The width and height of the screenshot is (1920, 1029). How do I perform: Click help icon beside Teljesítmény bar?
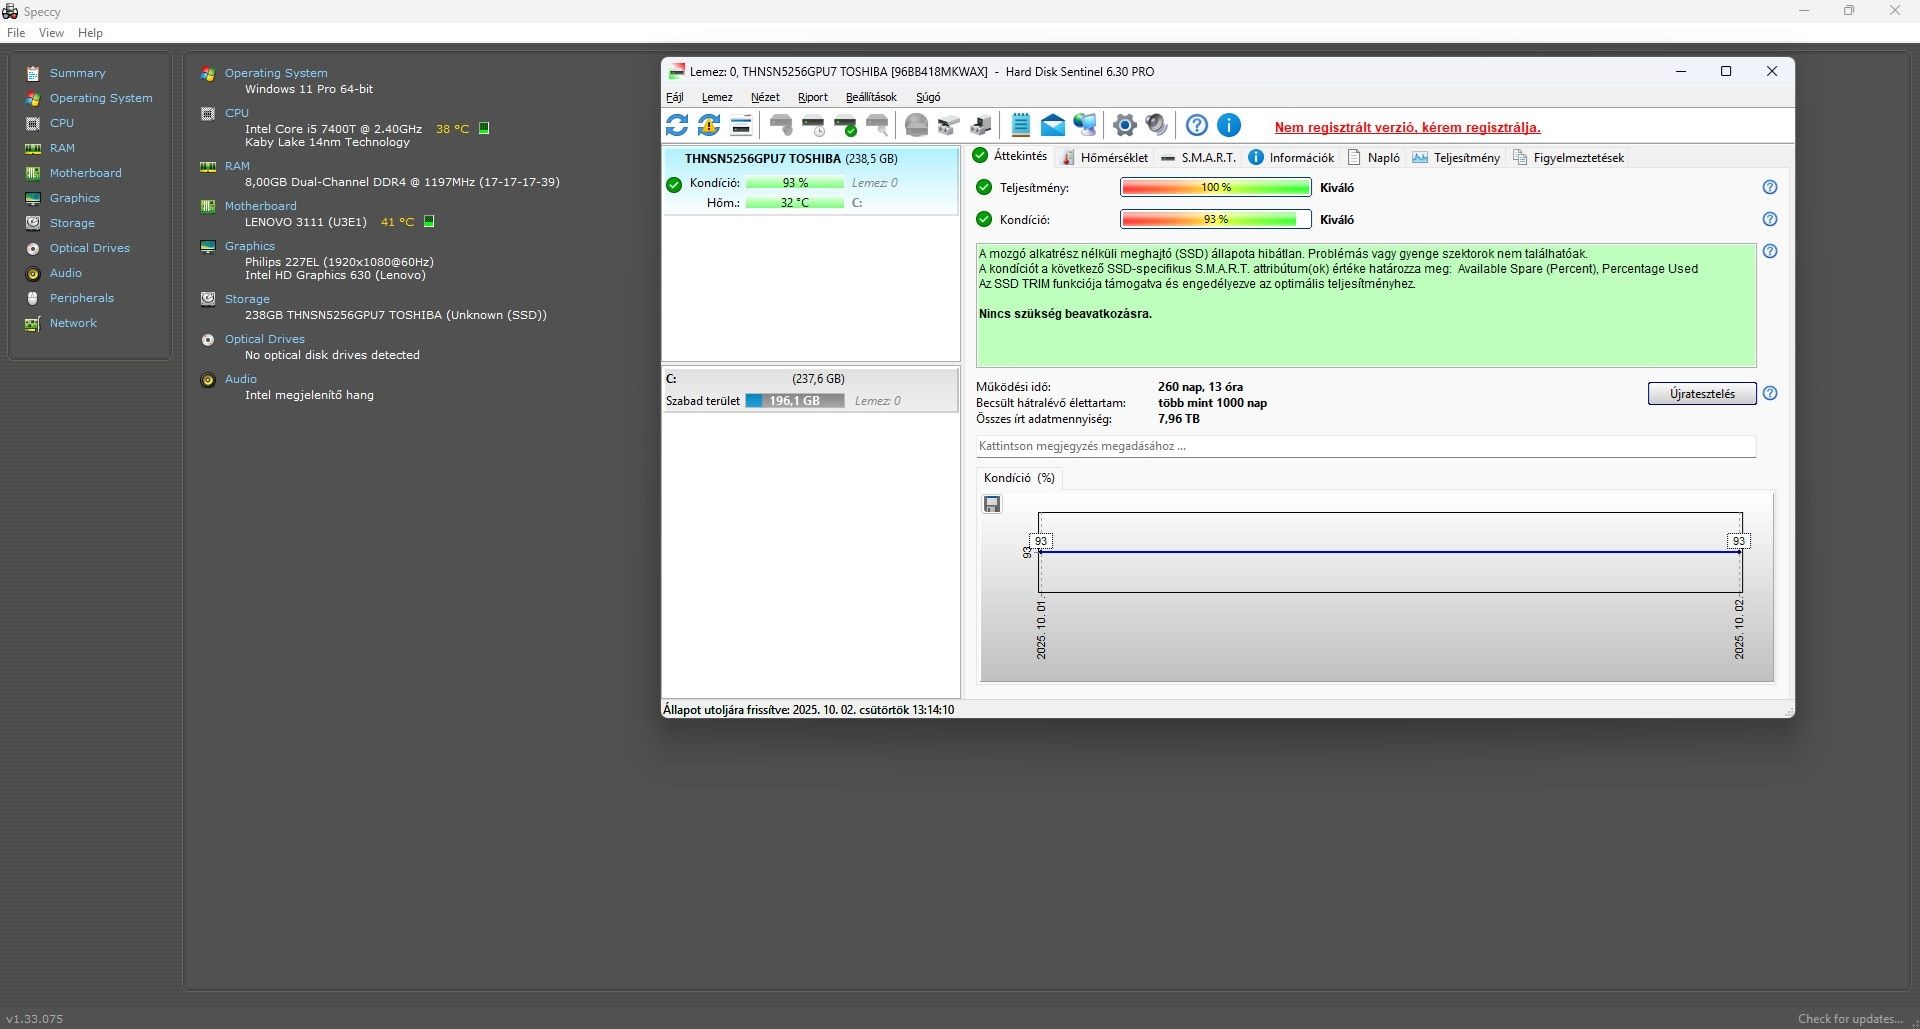(1770, 187)
